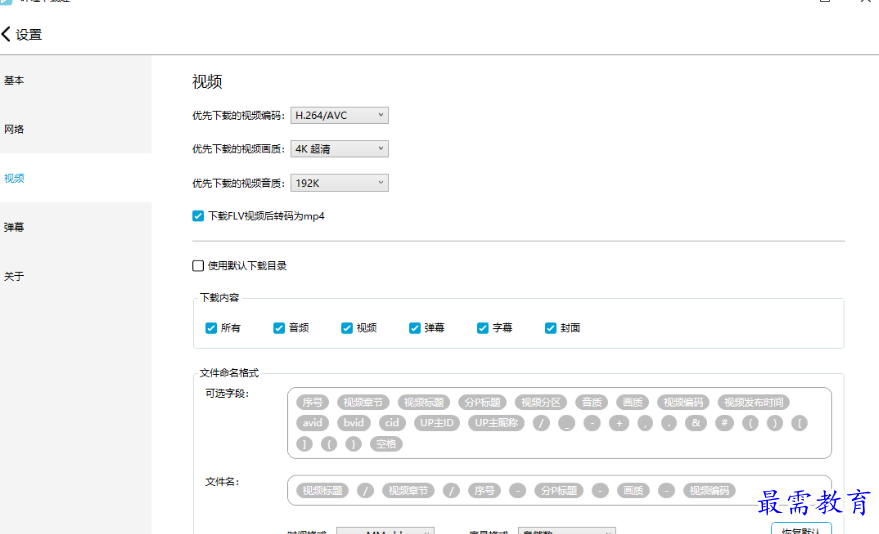Image resolution: width=879 pixels, height=534 pixels.
Task: Remove the 序号 tag in the 文件名 box
Action: click(x=484, y=491)
